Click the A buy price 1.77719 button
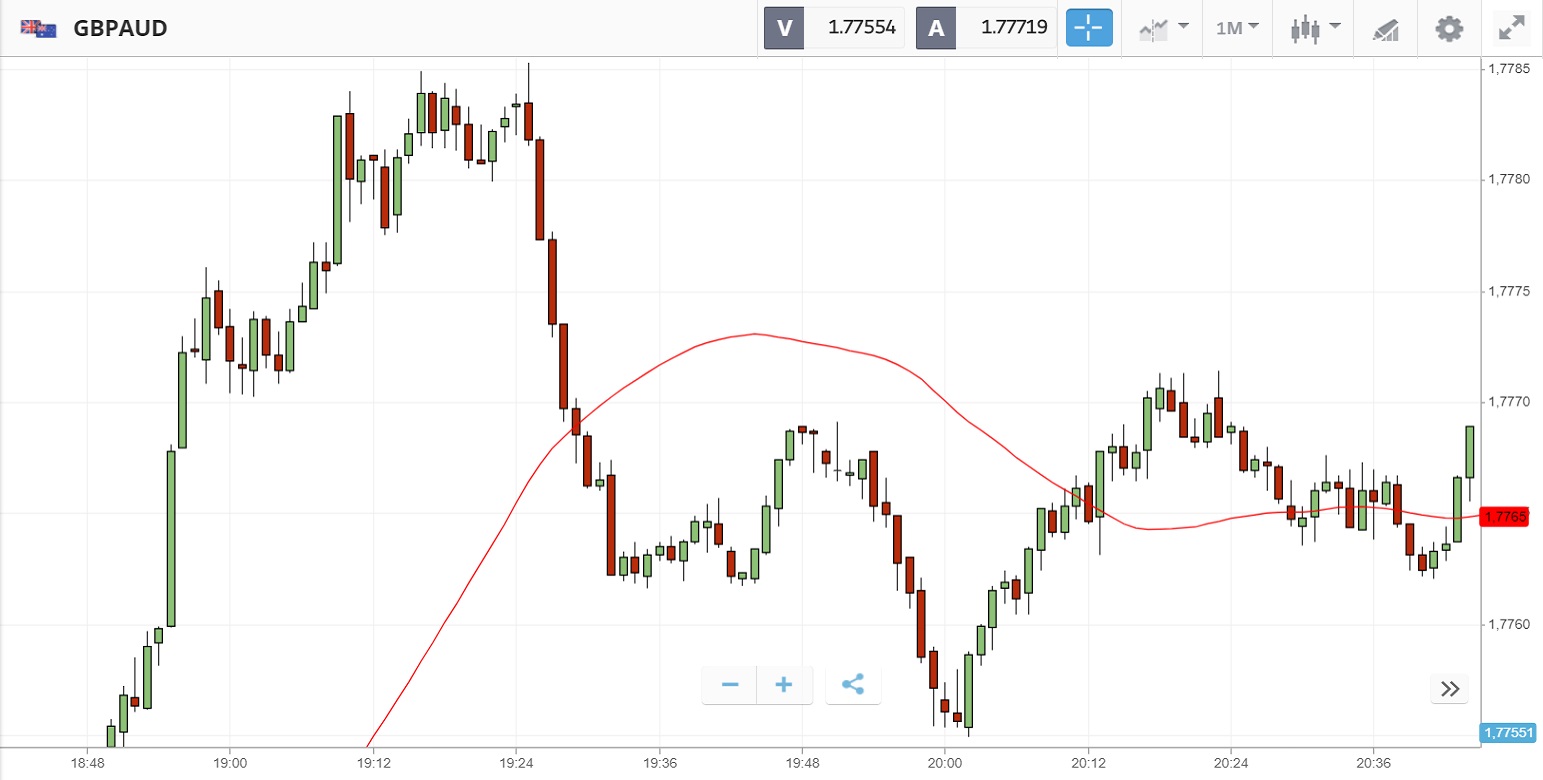Image resolution: width=1543 pixels, height=780 pixels. (986, 28)
